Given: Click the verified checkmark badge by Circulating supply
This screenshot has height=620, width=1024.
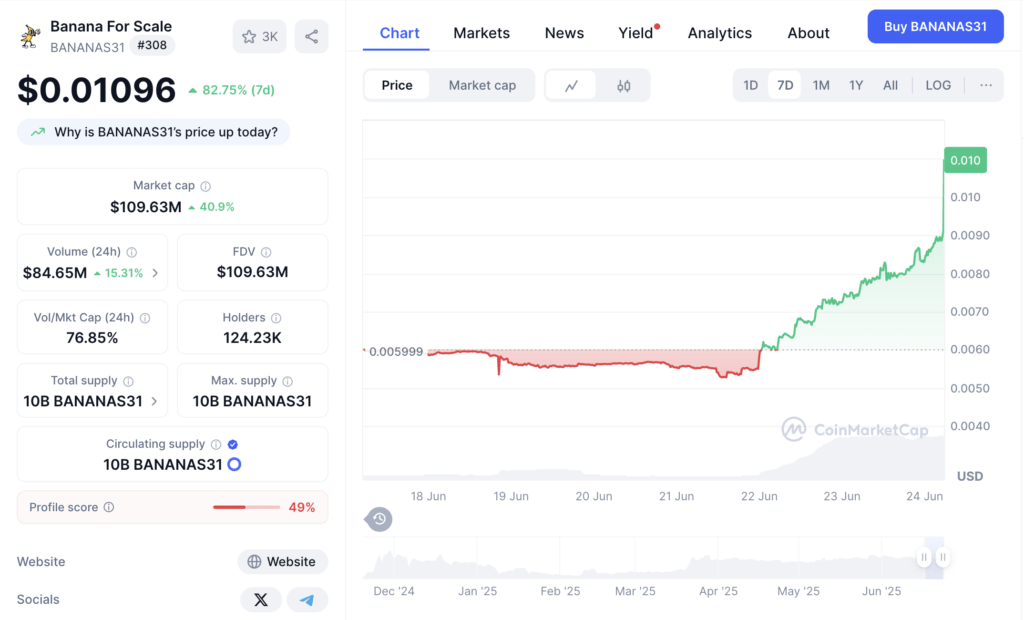Looking at the screenshot, I should 232,444.
